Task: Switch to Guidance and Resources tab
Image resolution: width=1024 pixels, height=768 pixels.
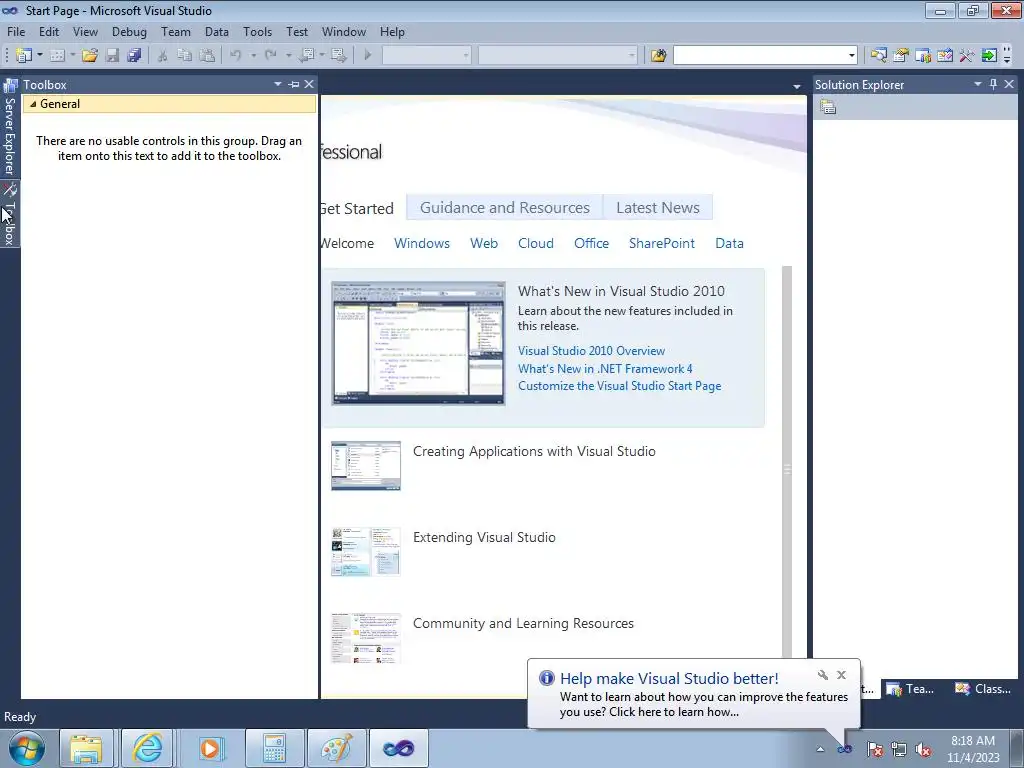Action: click(x=505, y=208)
